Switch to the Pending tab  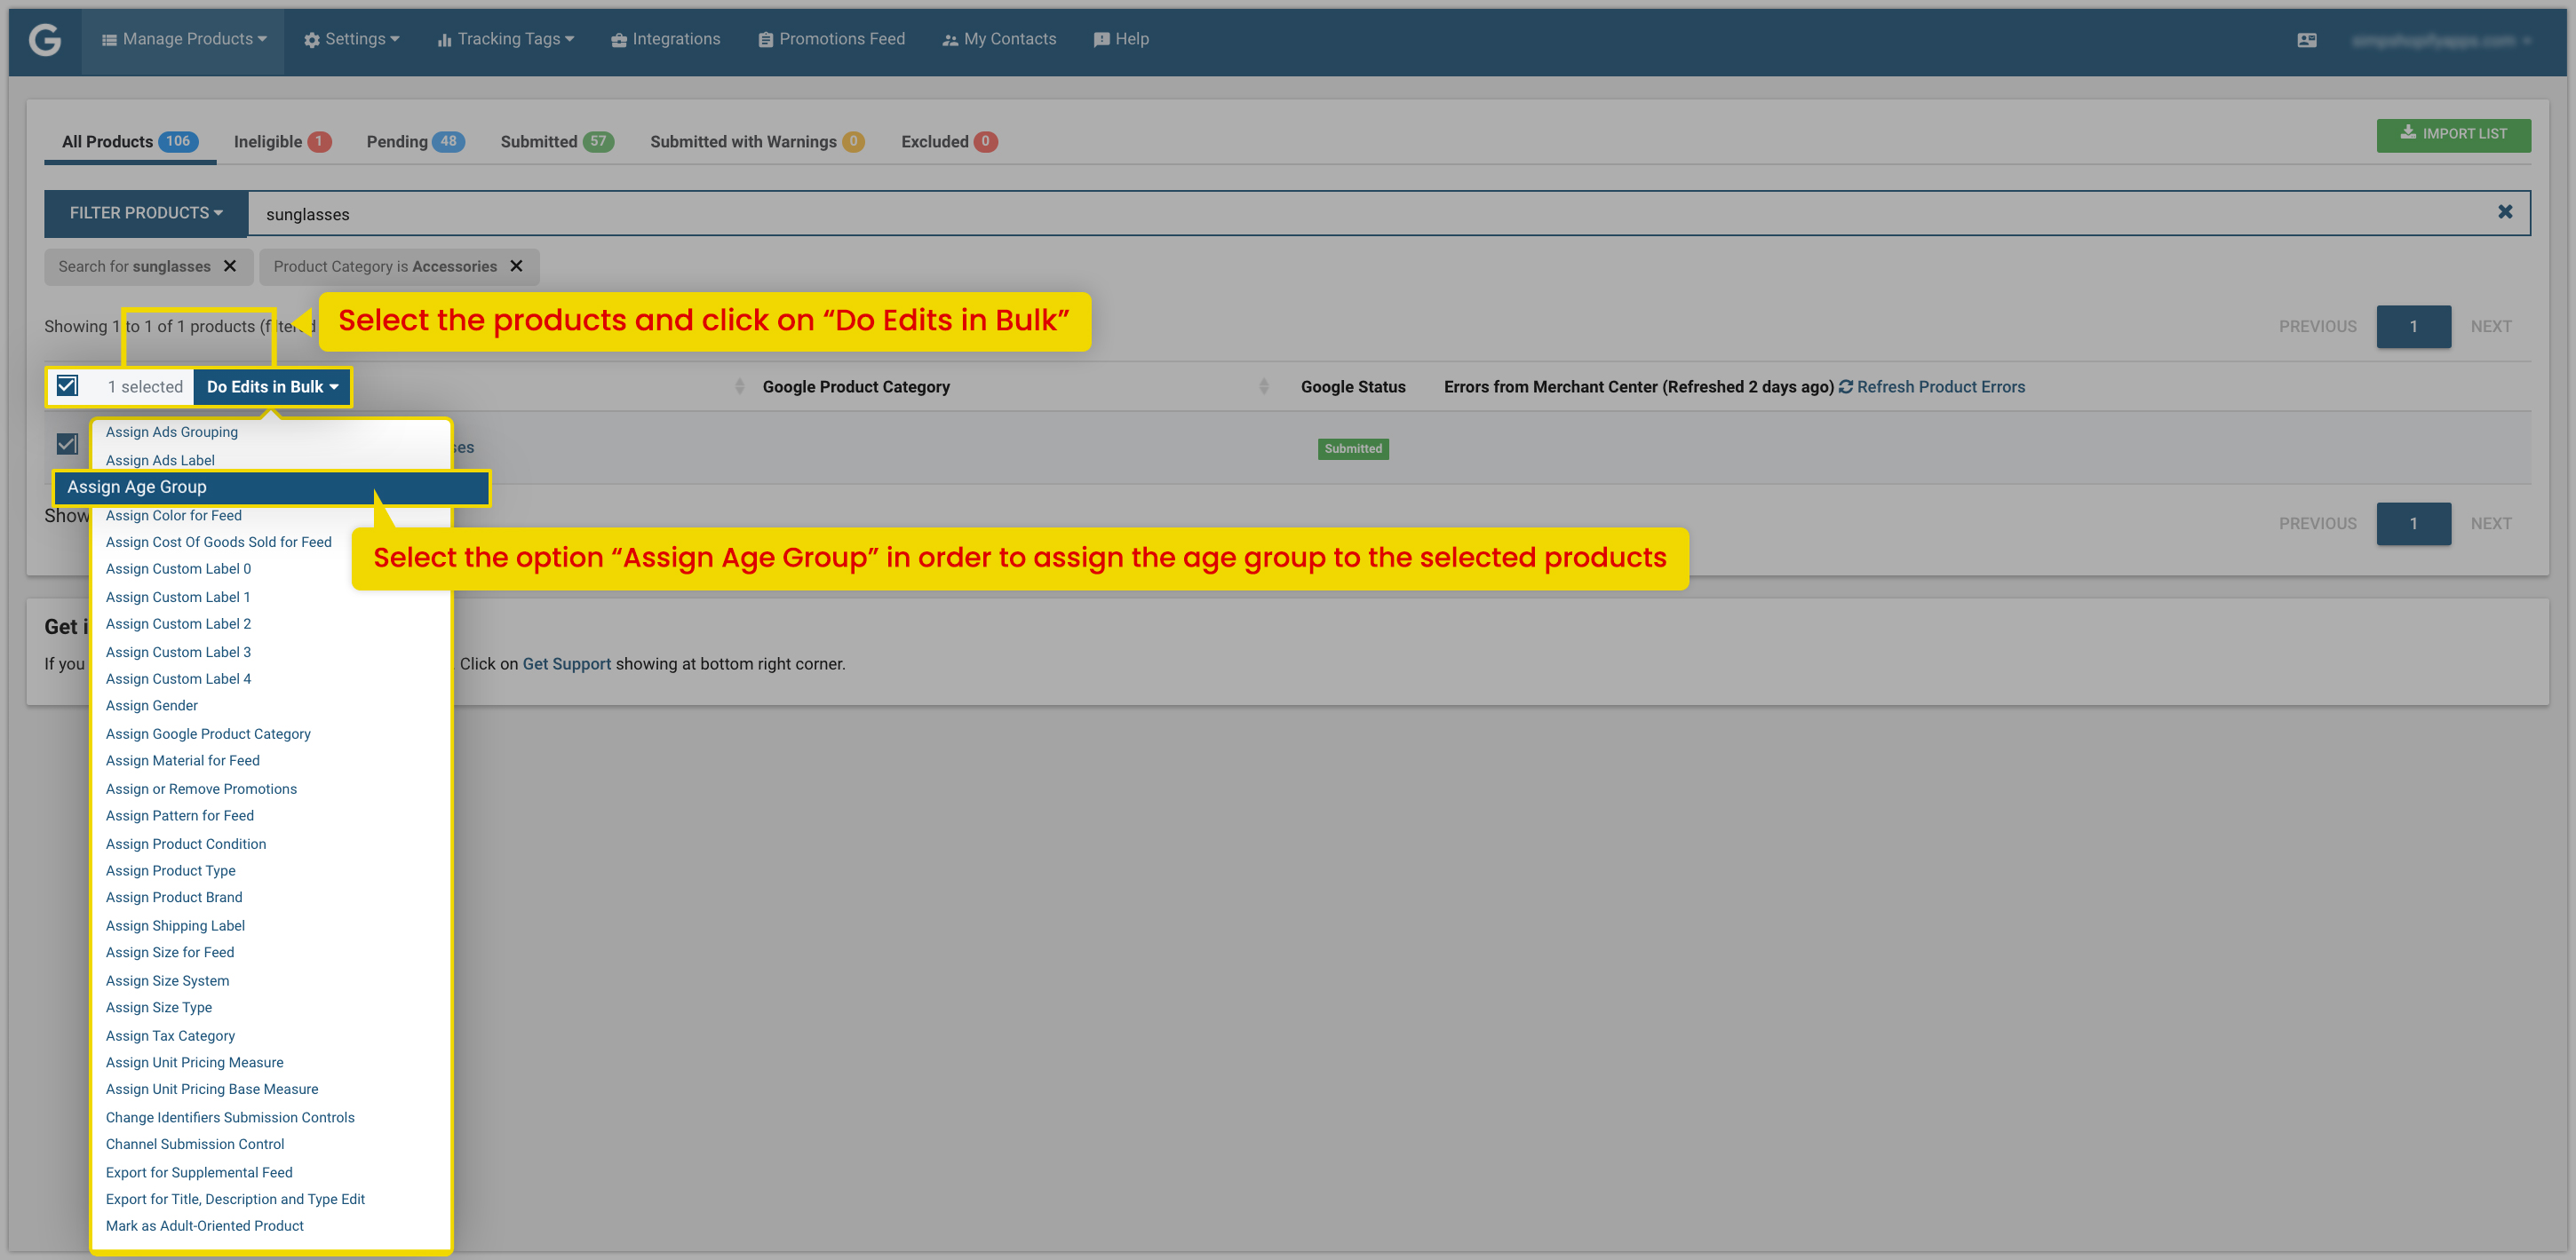coord(415,141)
